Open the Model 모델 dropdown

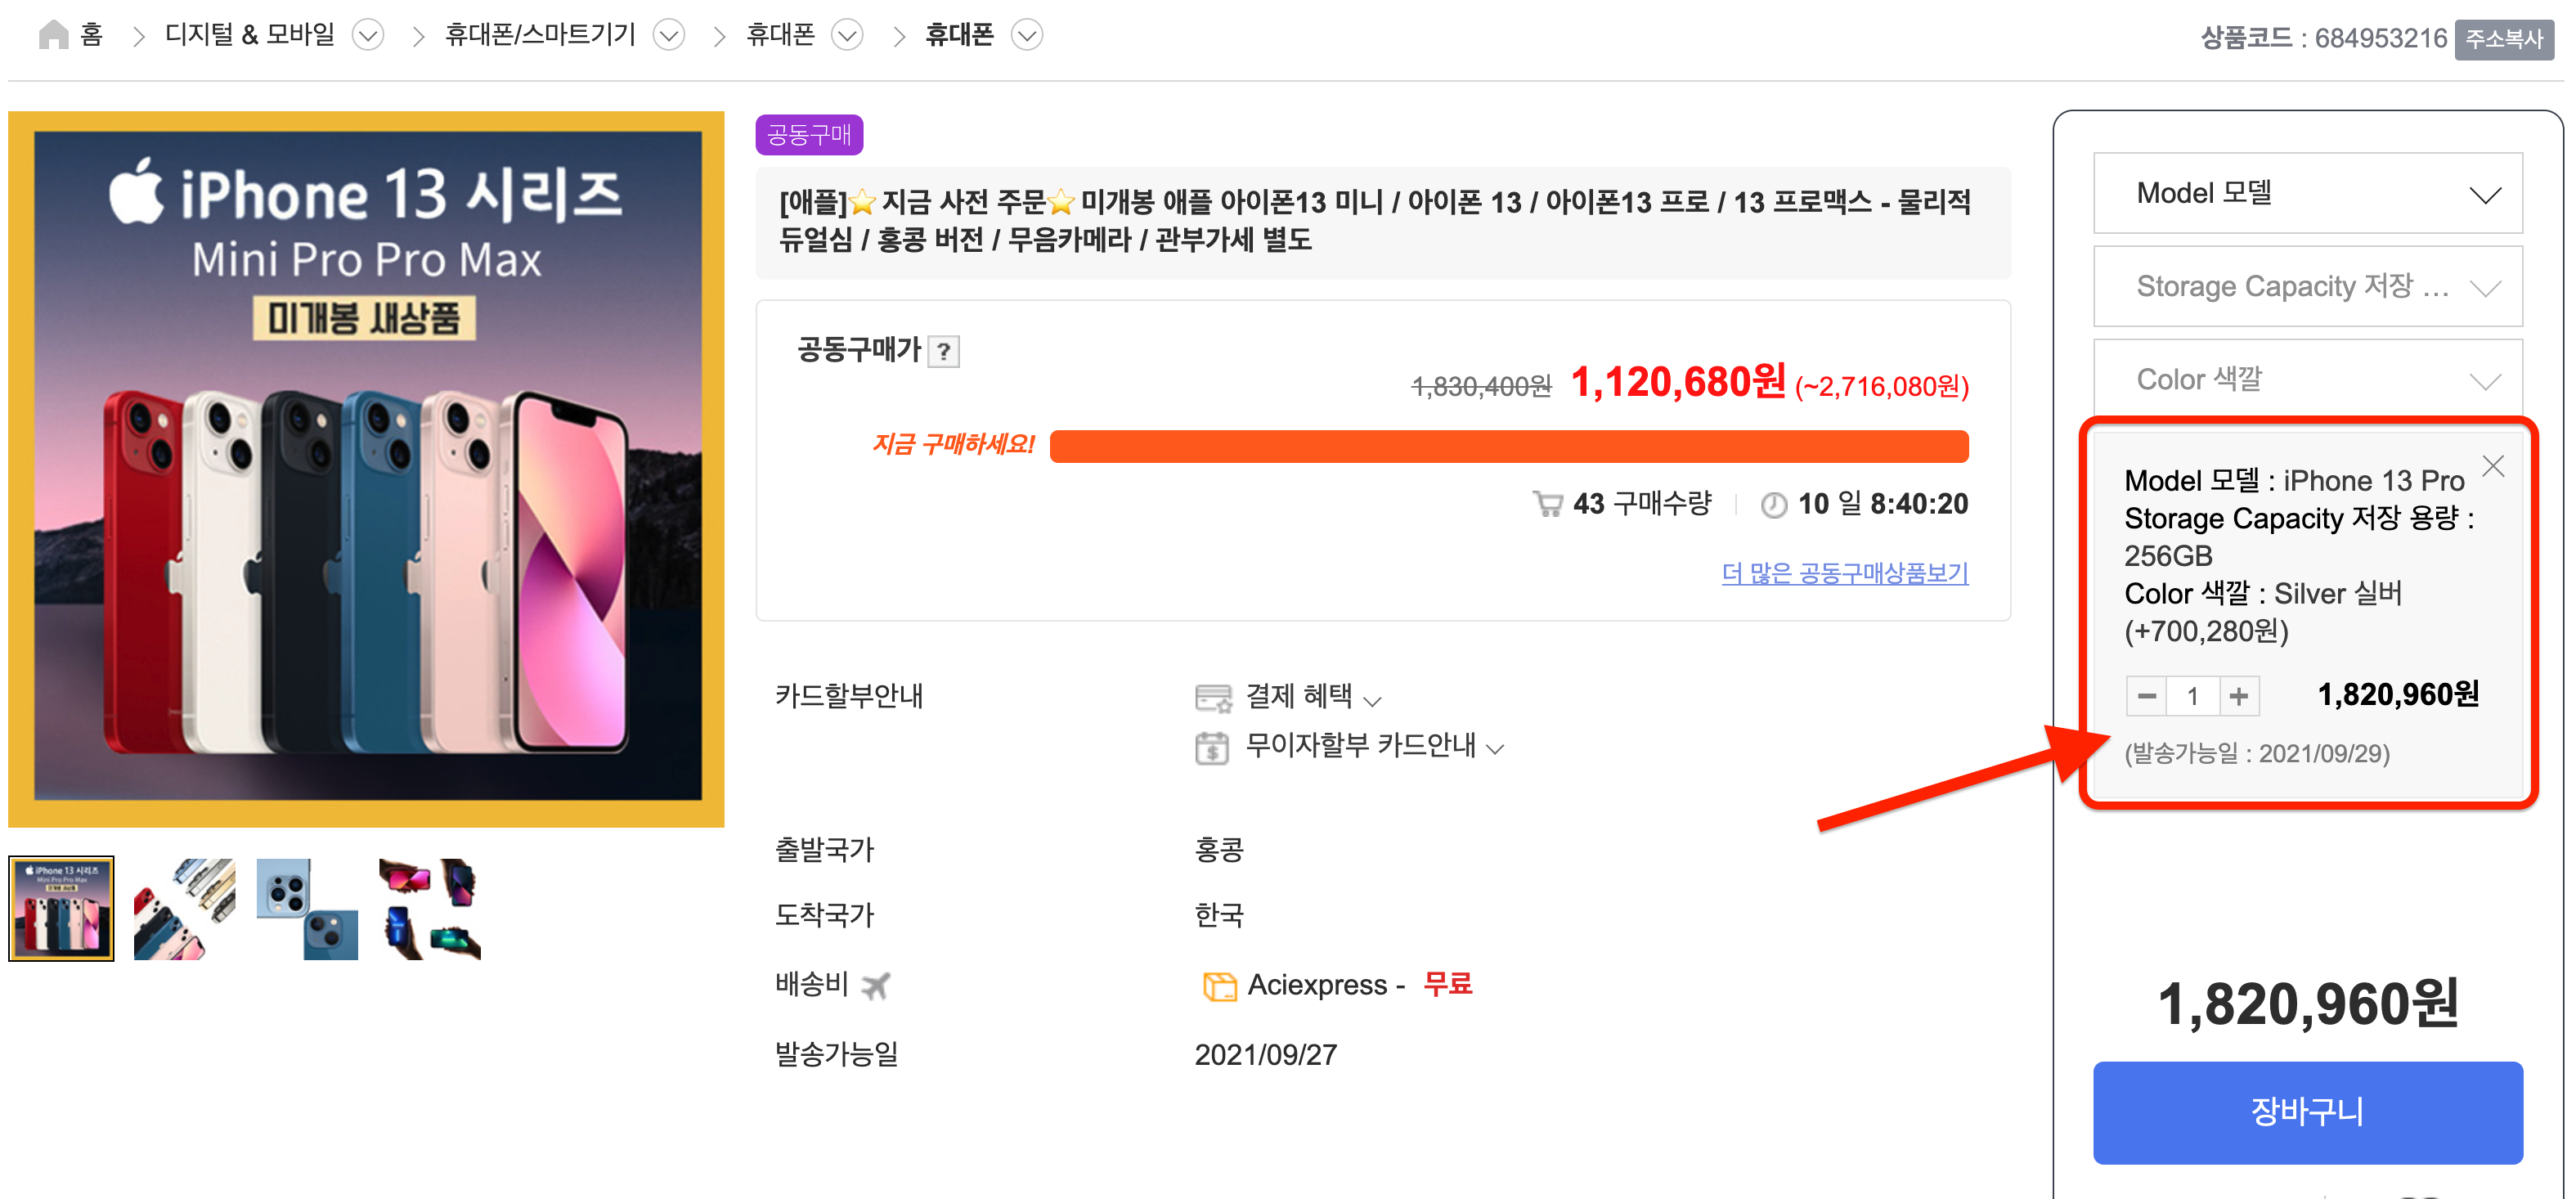click(x=2307, y=194)
